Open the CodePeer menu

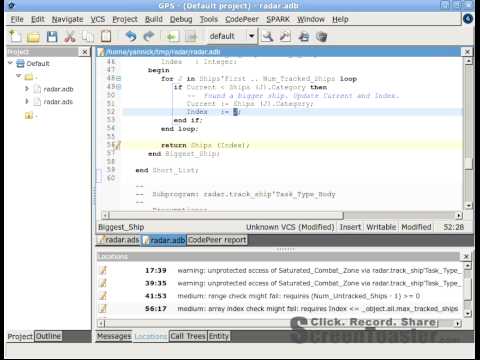[x=242, y=19]
